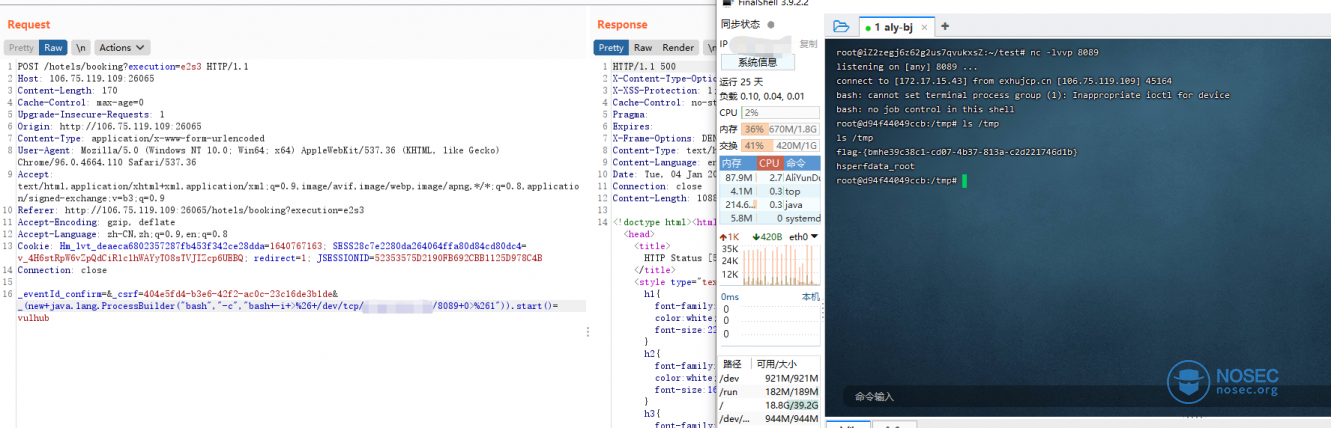Switch Response view to Render
The height and width of the screenshot is (428, 1331).
[x=678, y=47]
